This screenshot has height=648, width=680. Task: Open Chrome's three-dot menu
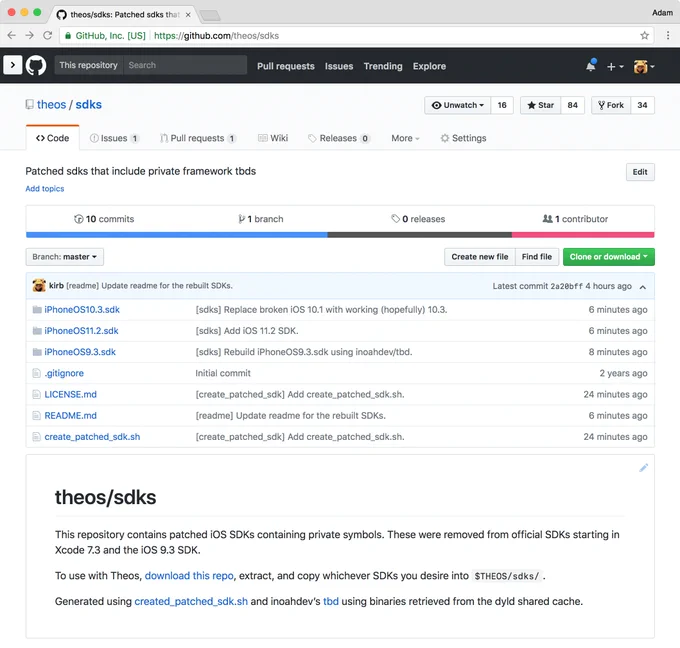[x=668, y=36]
